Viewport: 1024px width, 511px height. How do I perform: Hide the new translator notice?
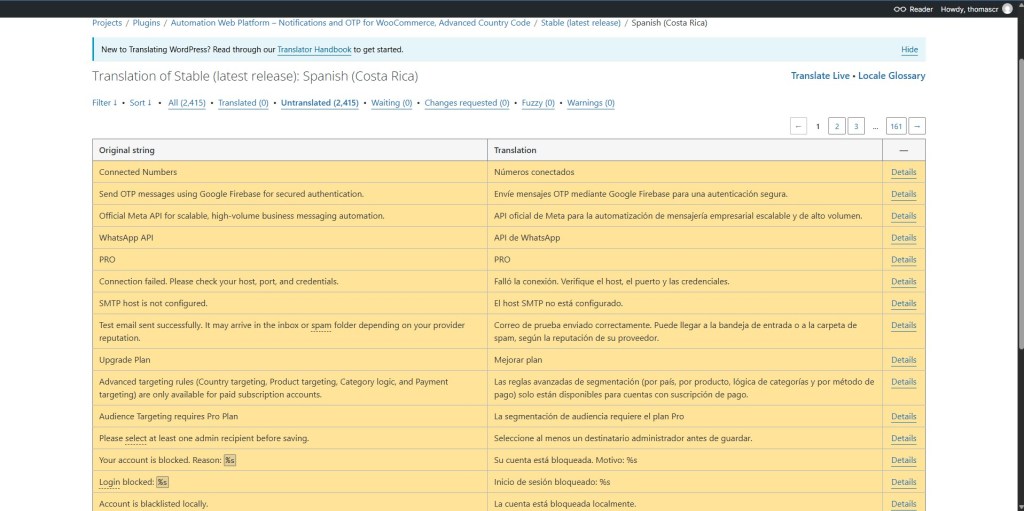pyautogui.click(x=909, y=50)
